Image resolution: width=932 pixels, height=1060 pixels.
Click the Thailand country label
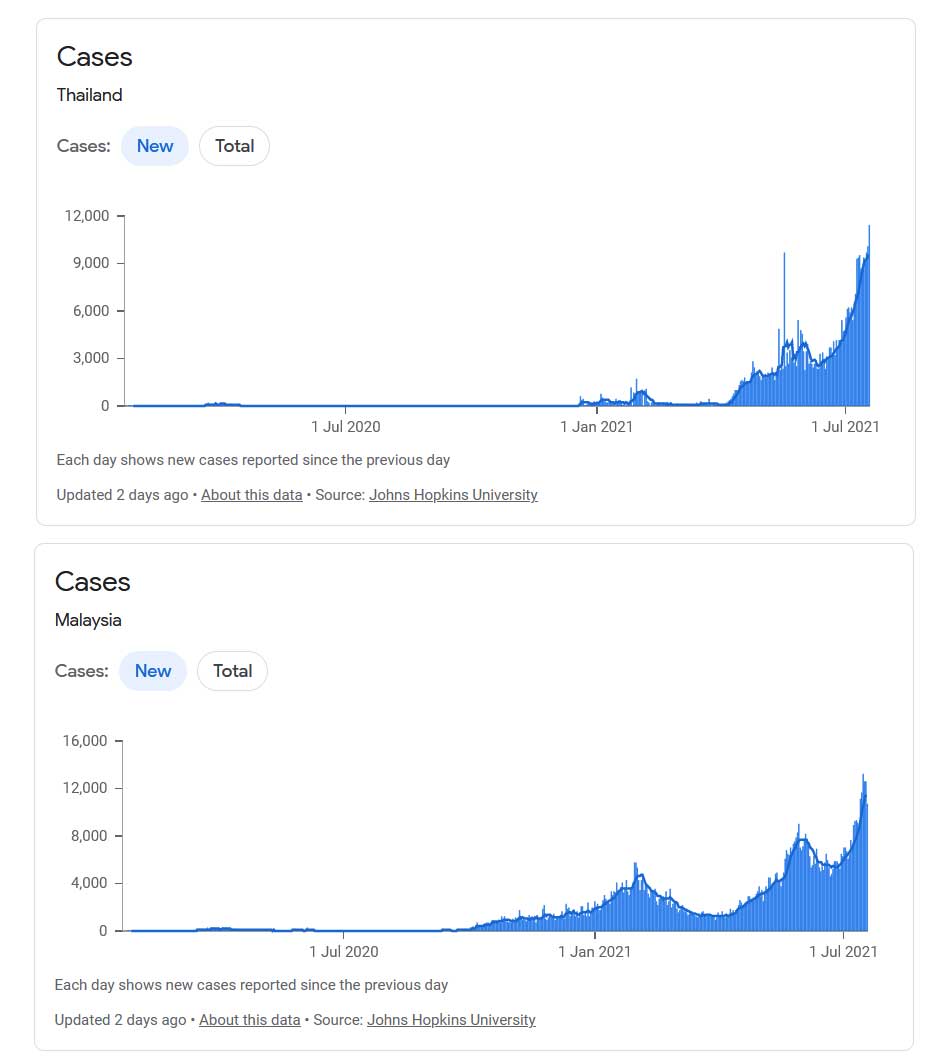[x=89, y=95]
